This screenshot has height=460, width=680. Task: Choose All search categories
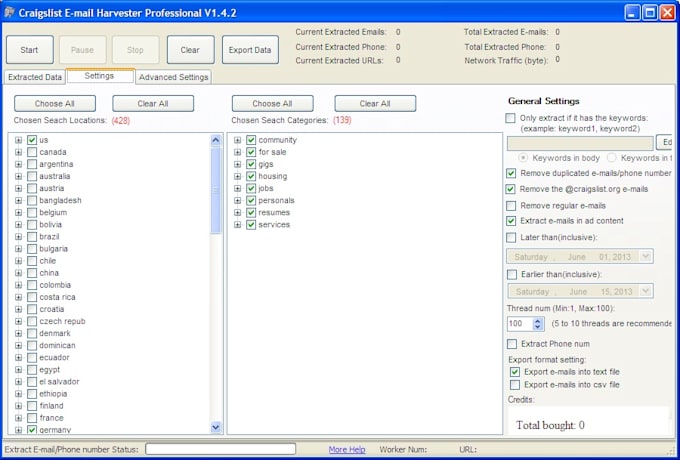click(272, 104)
